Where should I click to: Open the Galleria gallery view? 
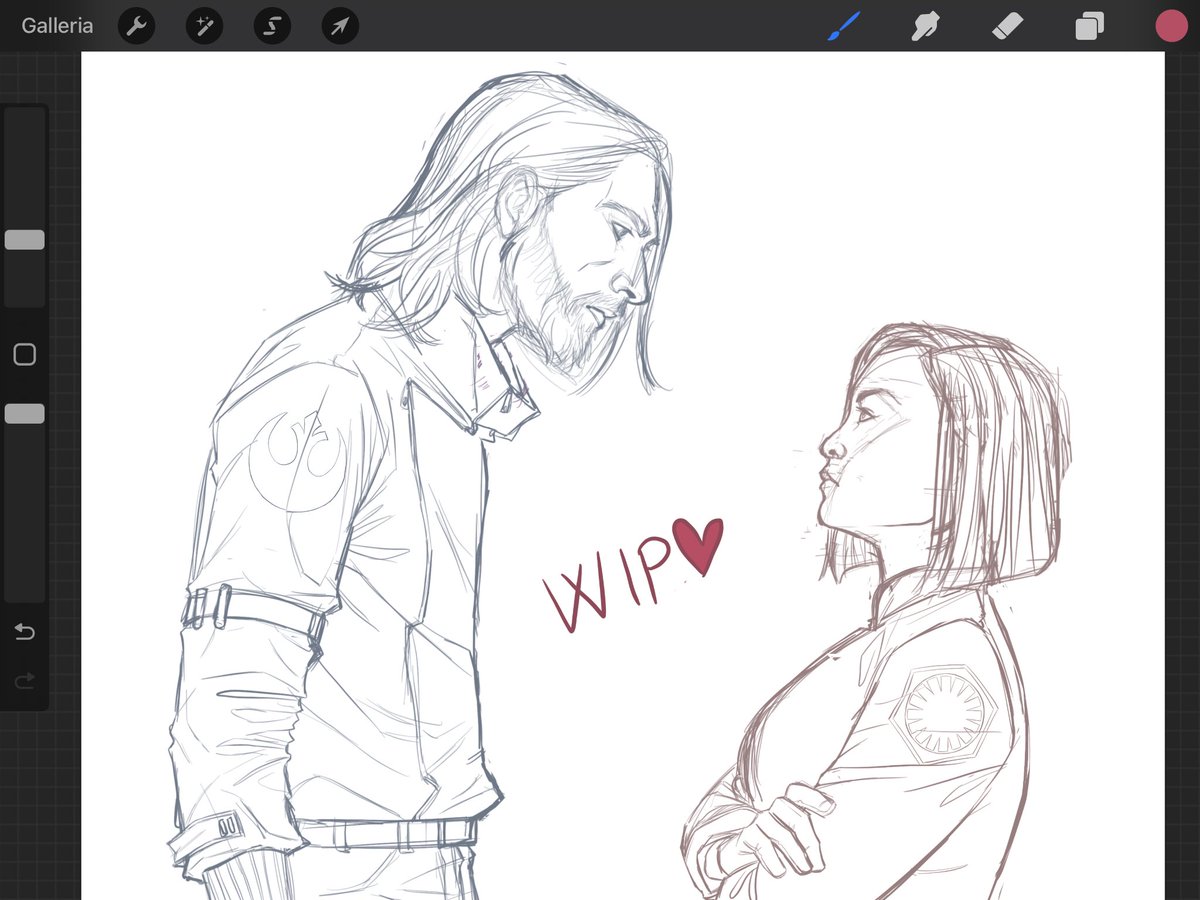57,26
